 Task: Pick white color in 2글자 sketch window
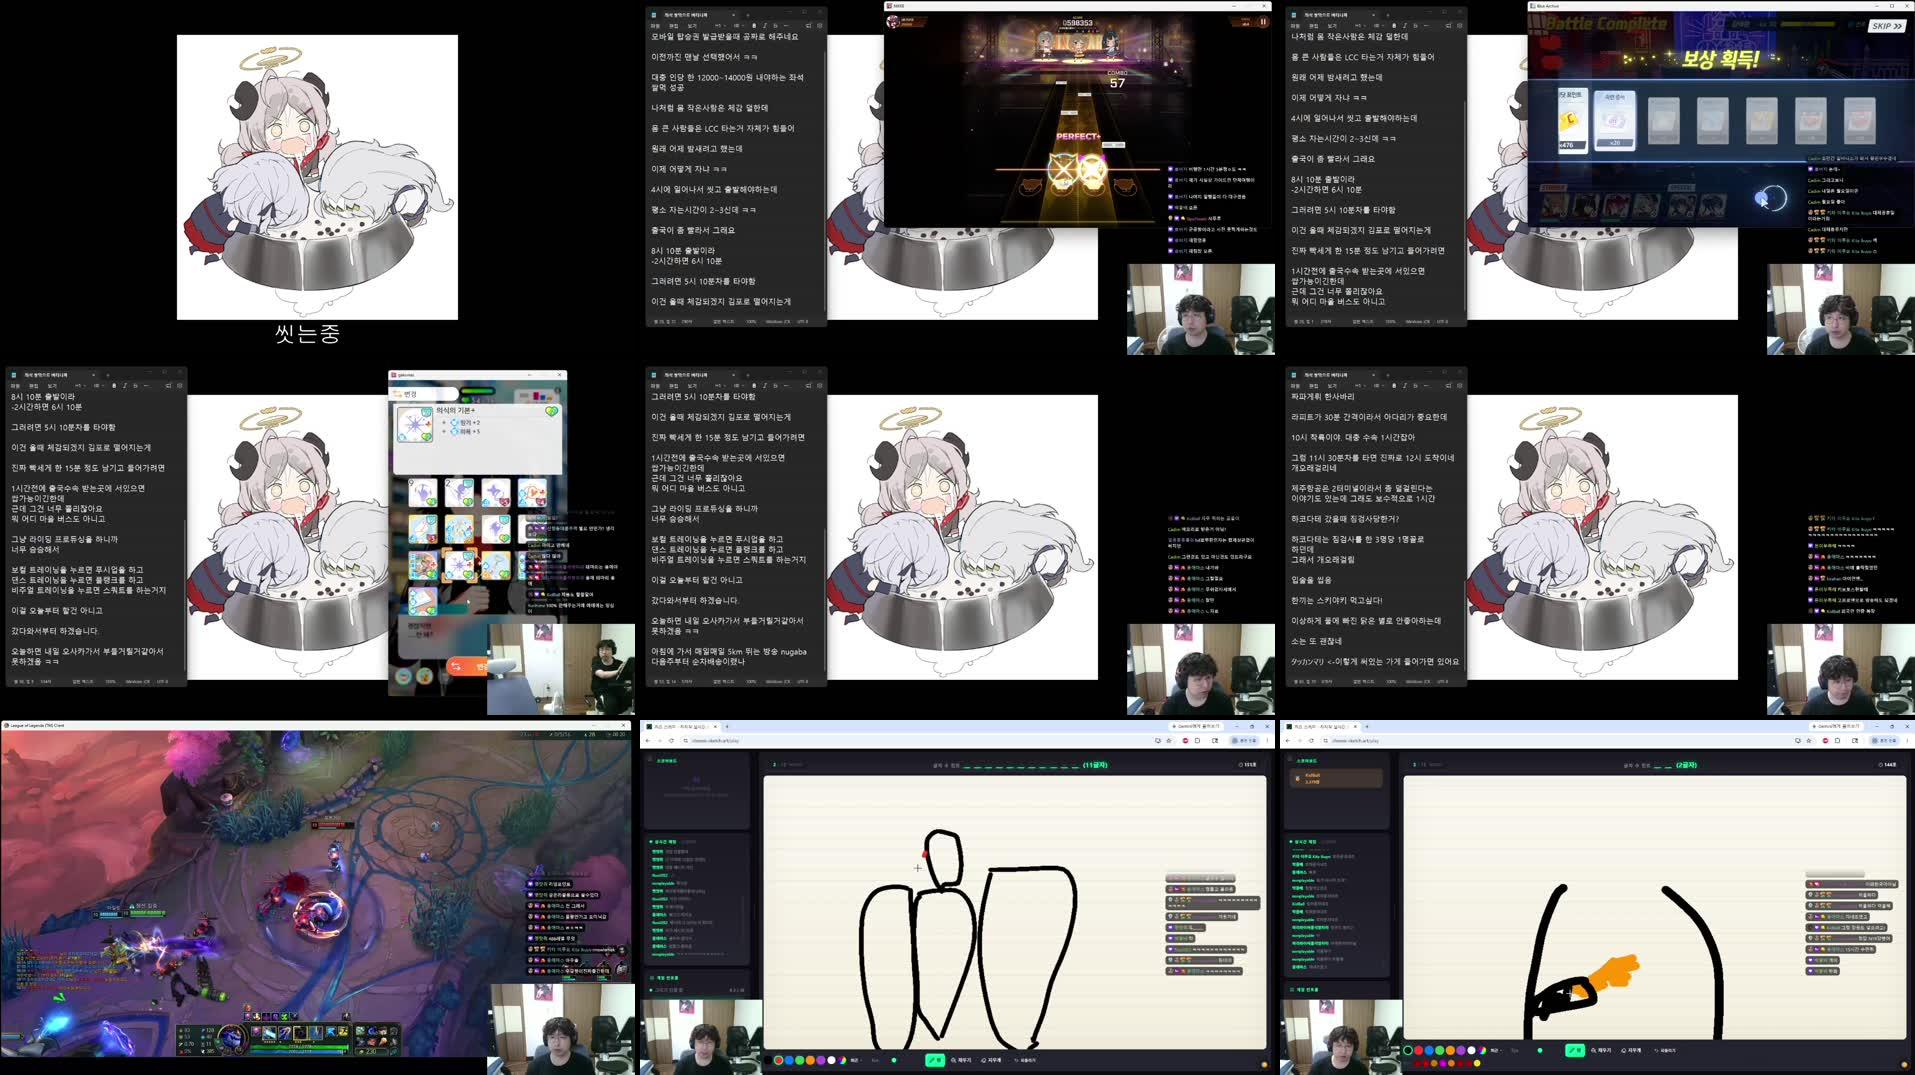1471,1050
